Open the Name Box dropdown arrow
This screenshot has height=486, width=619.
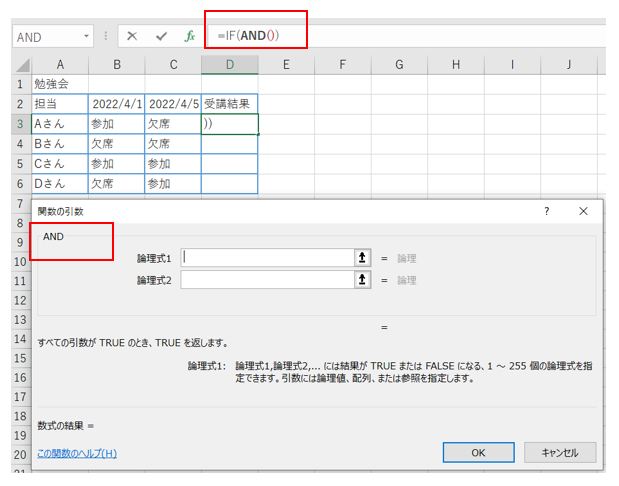point(87,37)
